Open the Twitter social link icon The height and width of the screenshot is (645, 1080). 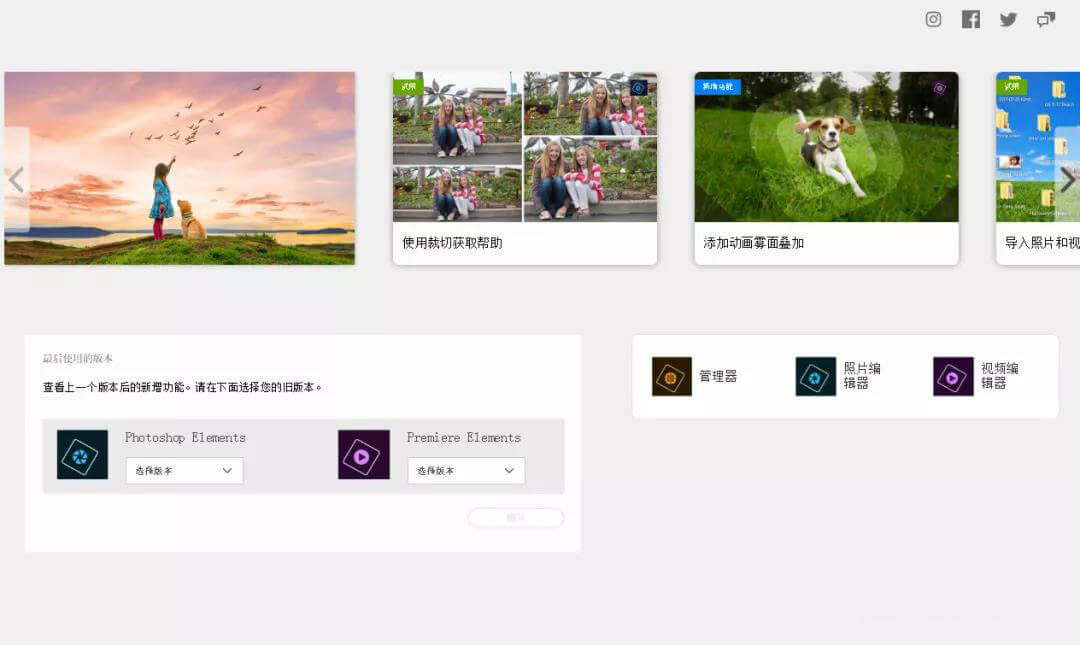click(x=1008, y=19)
